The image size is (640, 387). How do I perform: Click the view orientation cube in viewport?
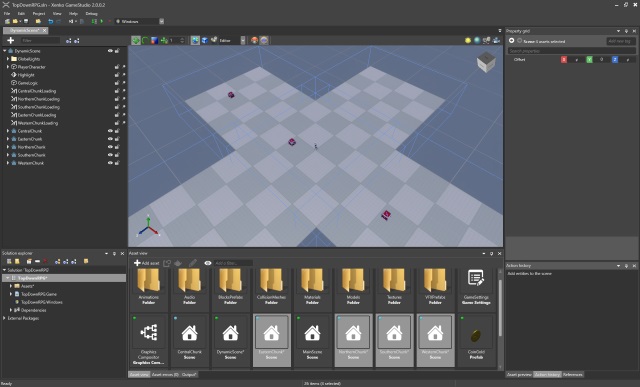(486, 62)
